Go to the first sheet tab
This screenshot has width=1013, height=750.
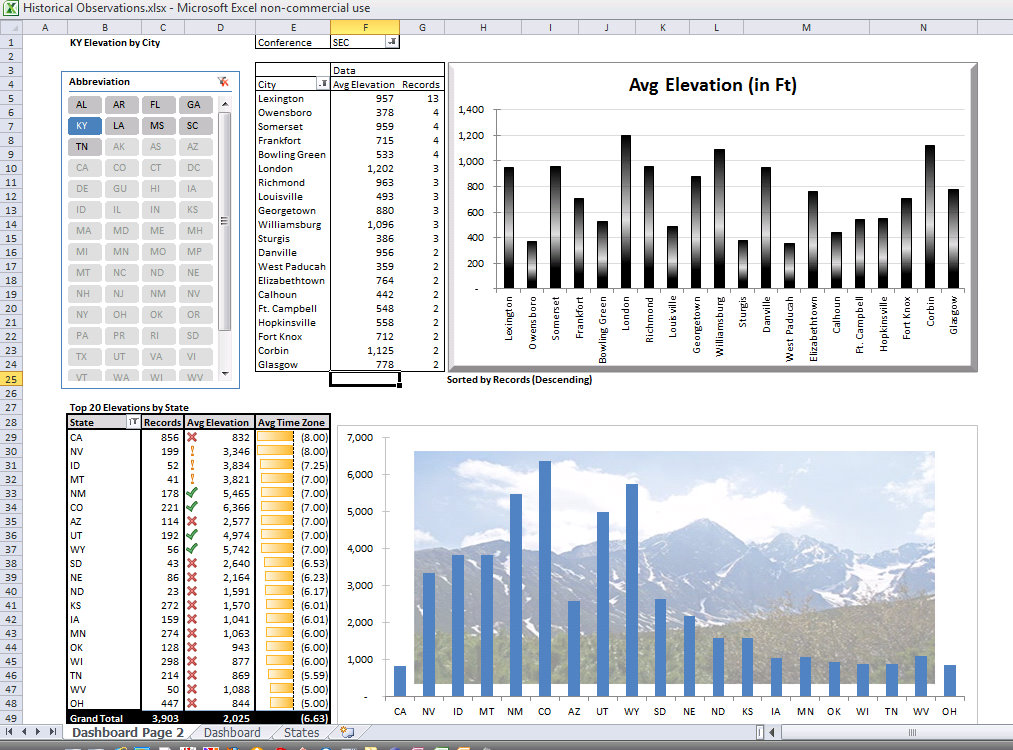click(9, 733)
